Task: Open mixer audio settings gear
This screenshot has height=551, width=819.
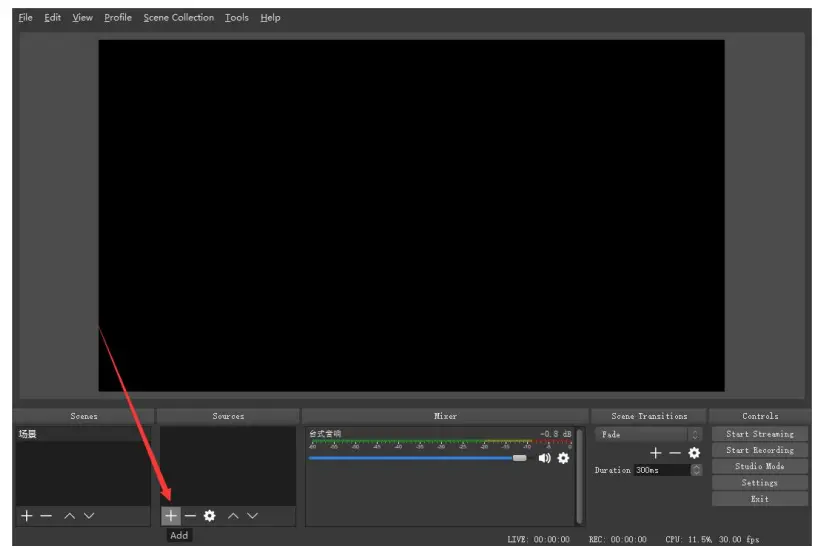Action: point(563,458)
